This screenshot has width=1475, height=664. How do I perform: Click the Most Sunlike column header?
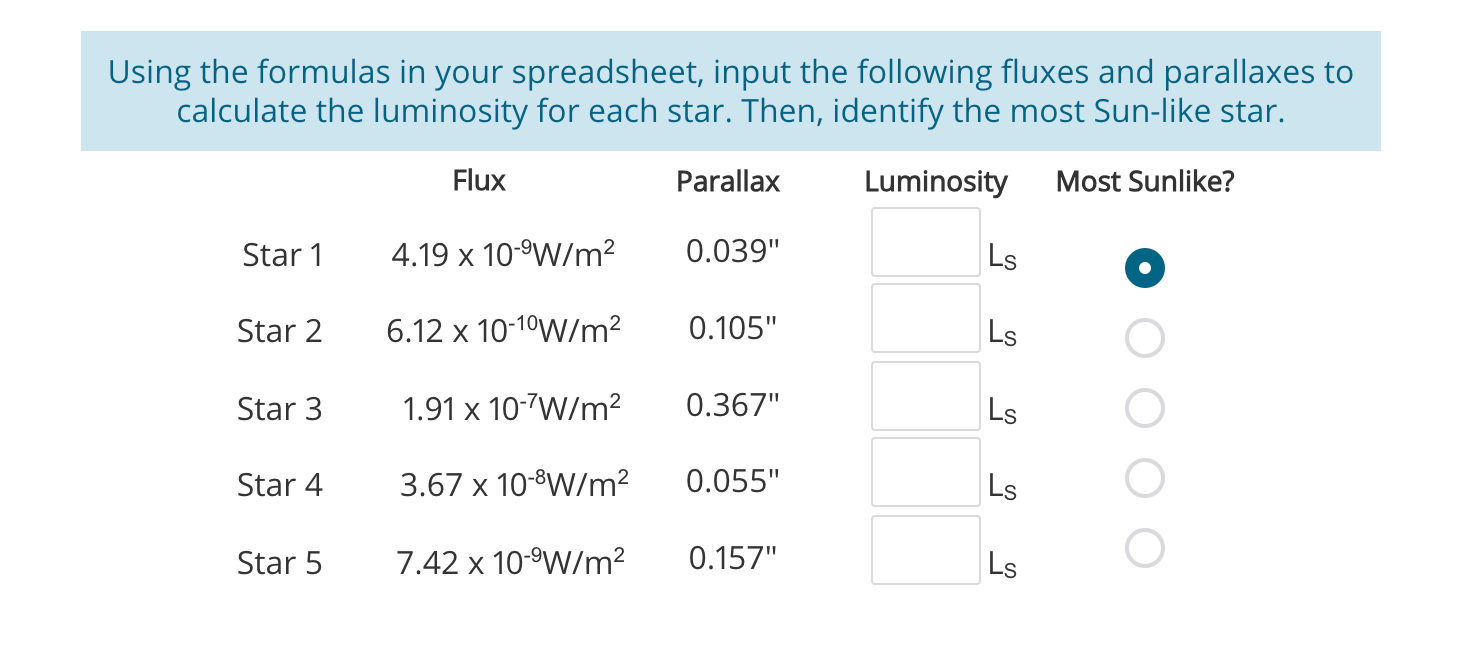1144,181
